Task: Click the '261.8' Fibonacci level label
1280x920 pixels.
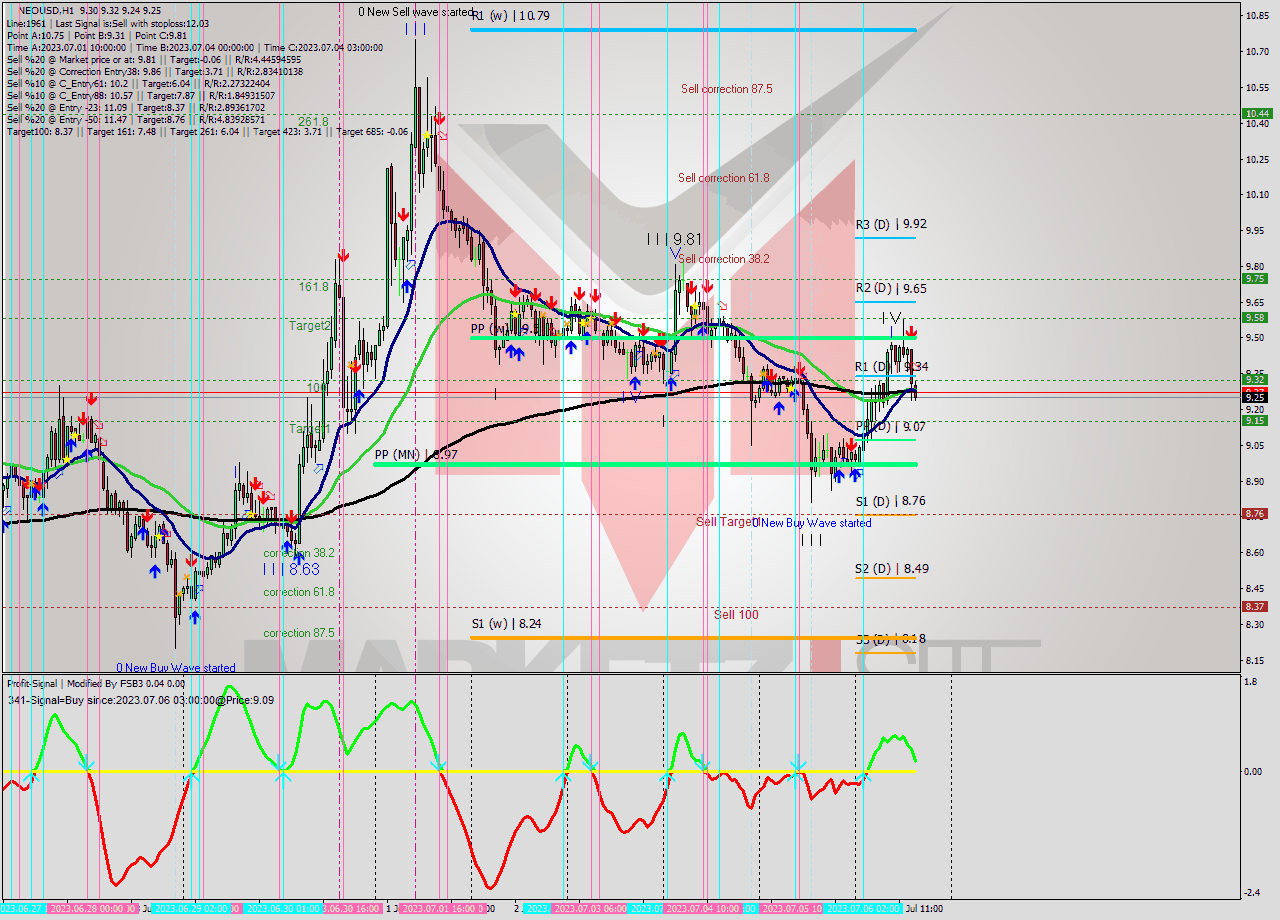Action: (x=313, y=121)
